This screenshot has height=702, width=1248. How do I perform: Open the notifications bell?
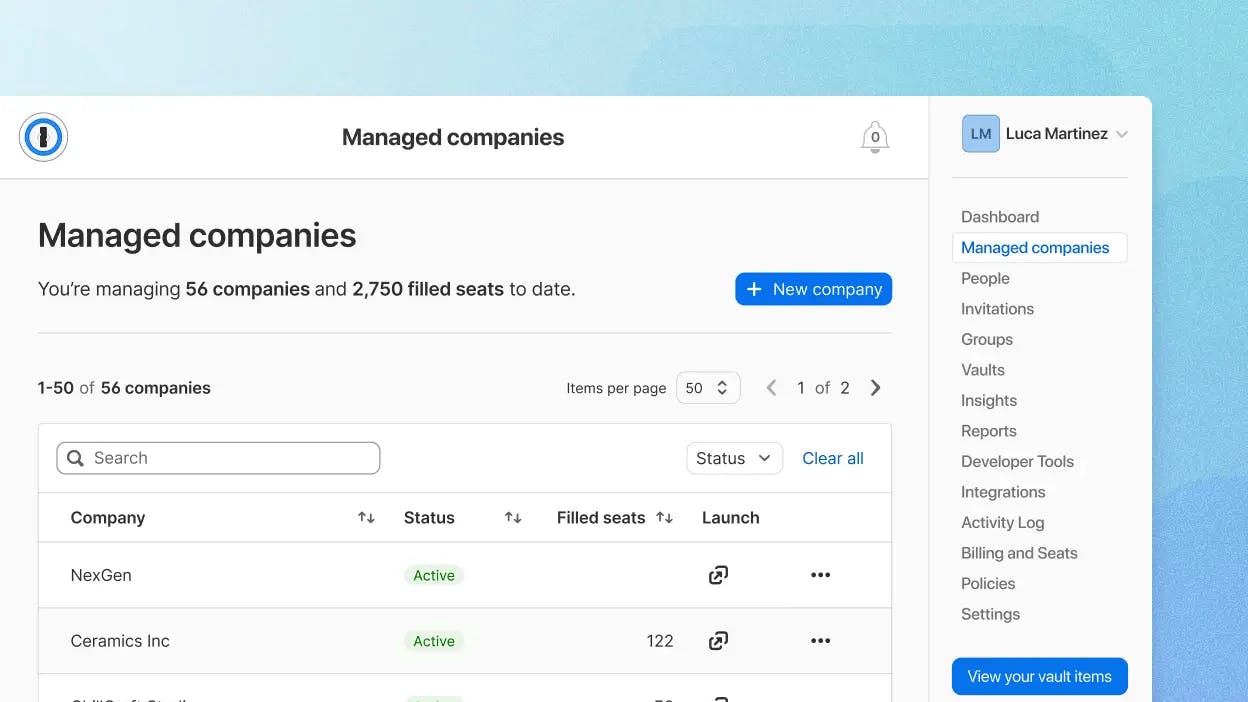[875, 138]
